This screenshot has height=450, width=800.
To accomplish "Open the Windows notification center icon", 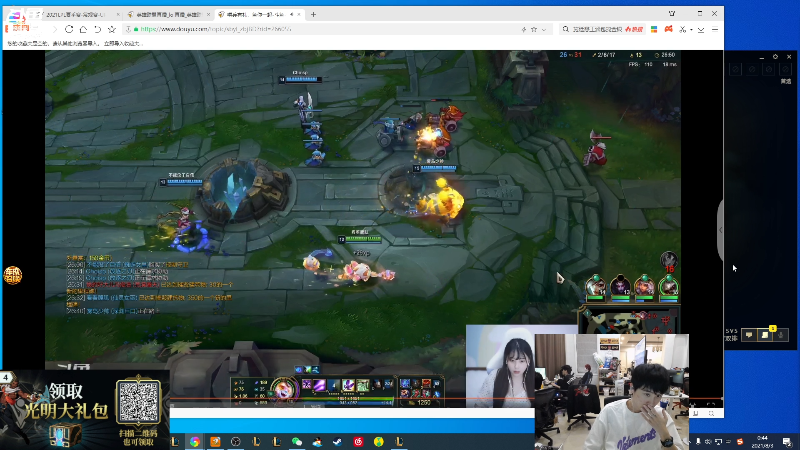I will click(787, 441).
